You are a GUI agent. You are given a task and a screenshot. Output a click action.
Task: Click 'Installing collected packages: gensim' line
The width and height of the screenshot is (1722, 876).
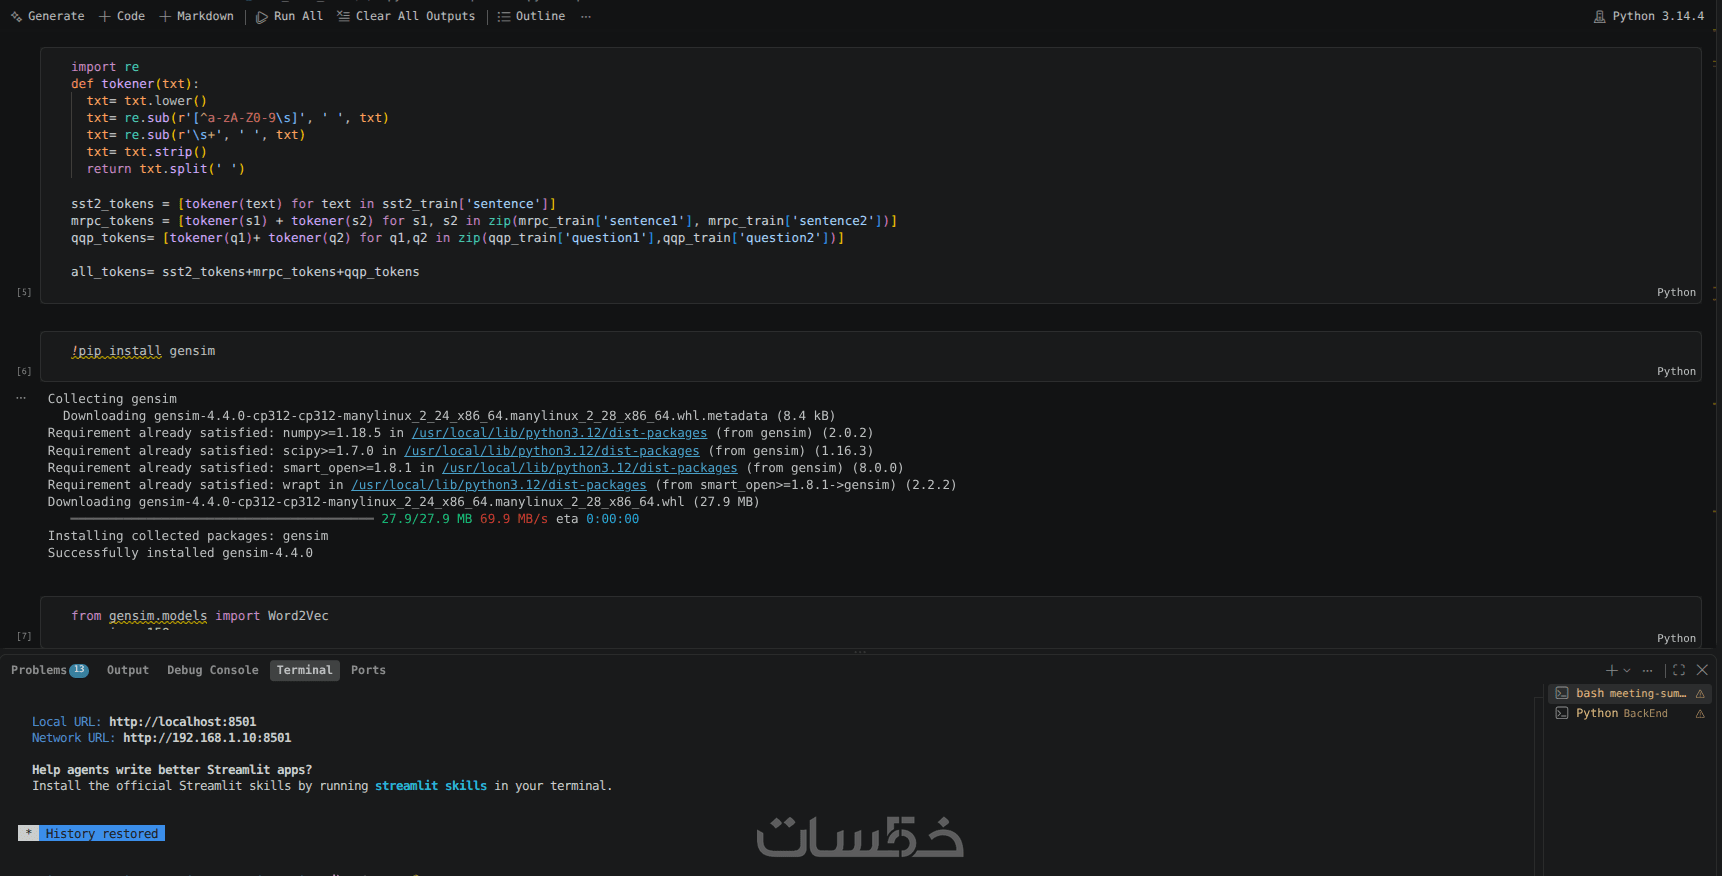click(x=188, y=536)
